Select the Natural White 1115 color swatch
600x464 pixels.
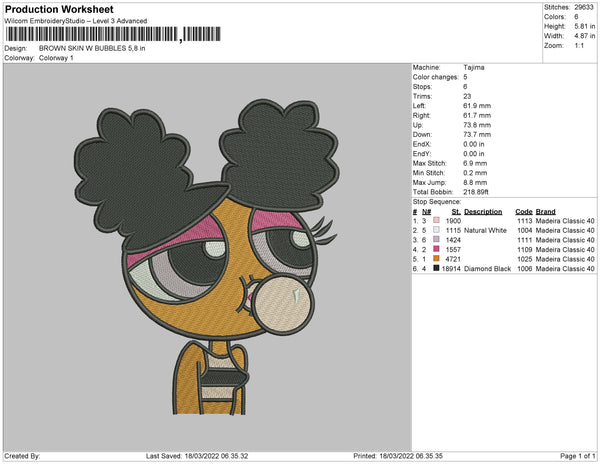click(x=436, y=230)
